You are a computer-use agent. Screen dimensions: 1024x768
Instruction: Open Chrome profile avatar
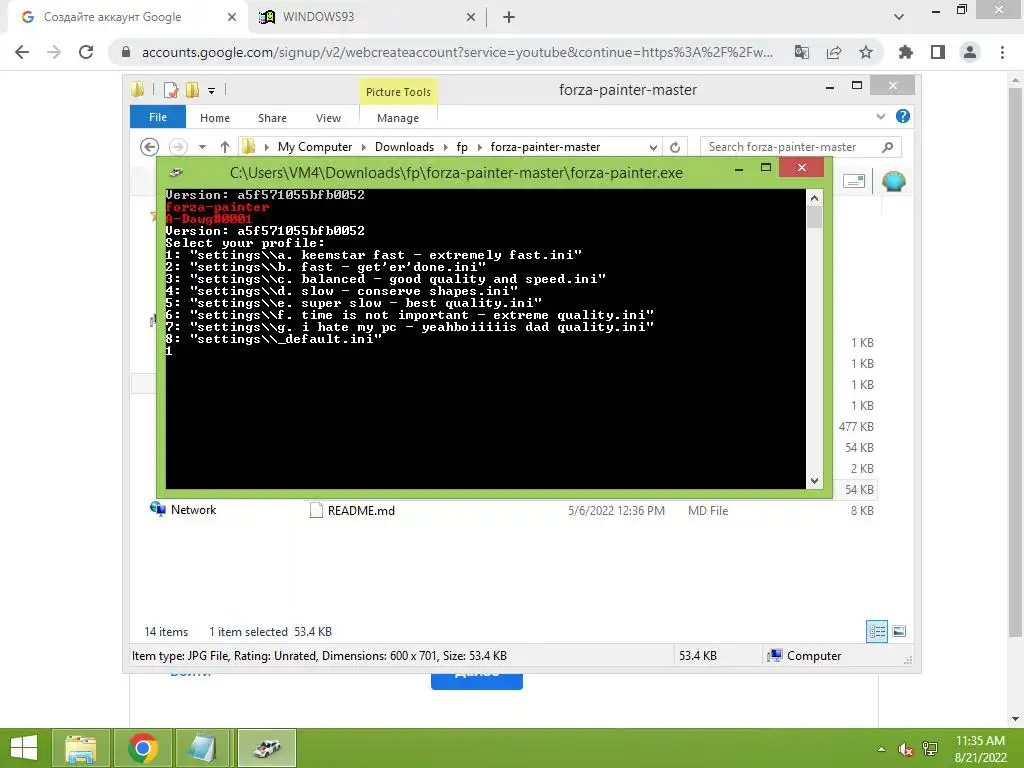[x=970, y=52]
